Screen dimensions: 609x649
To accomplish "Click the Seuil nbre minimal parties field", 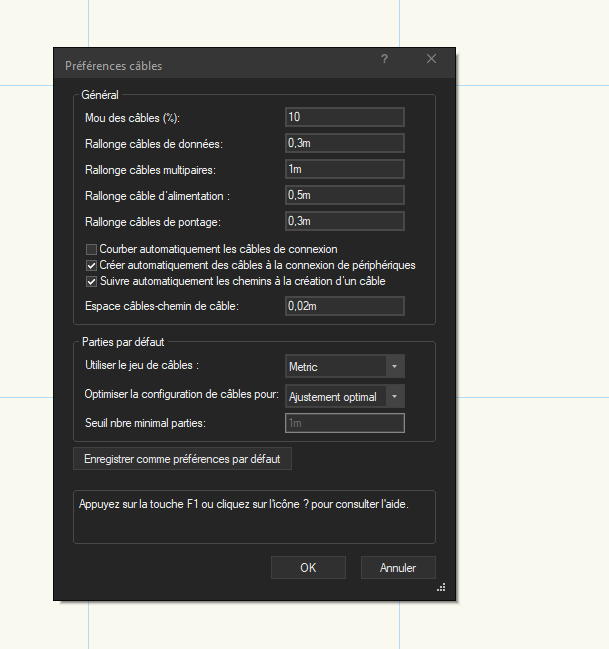I will coord(344,424).
